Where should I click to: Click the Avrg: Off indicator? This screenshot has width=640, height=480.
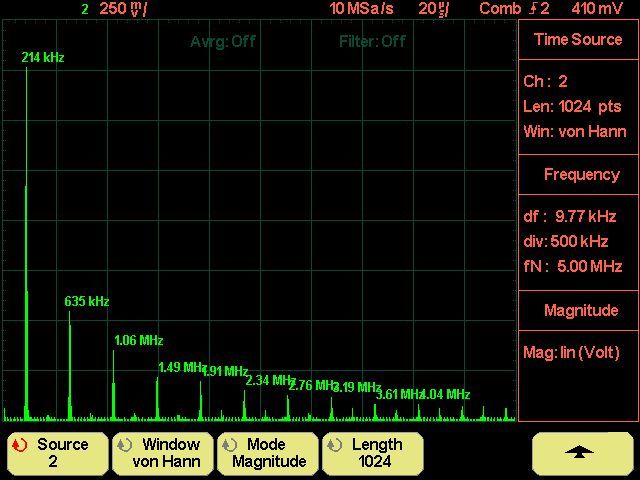pyautogui.click(x=223, y=41)
